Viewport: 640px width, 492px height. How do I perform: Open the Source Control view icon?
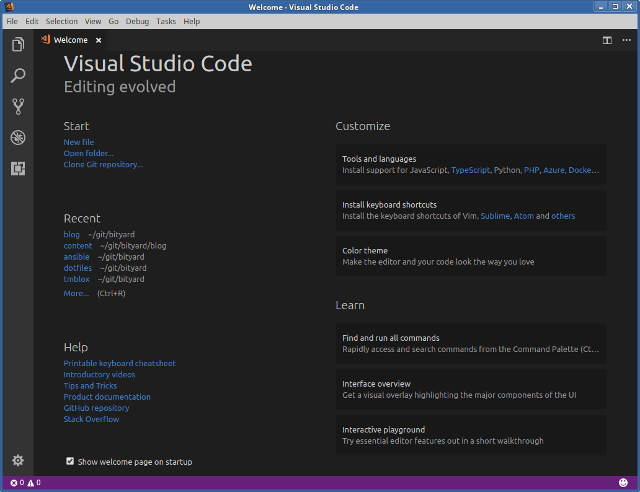tap(17, 106)
